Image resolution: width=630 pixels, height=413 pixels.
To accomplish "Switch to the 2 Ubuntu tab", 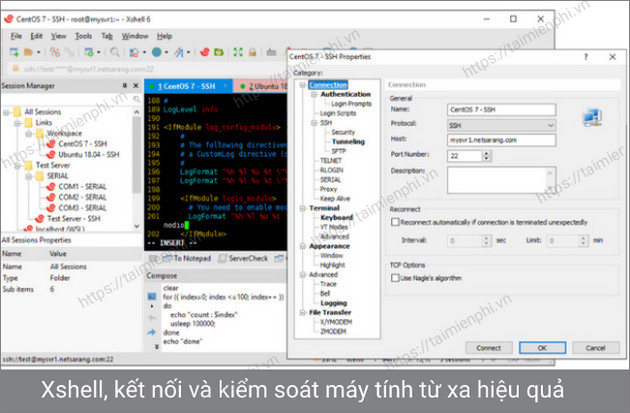I will click(x=262, y=86).
